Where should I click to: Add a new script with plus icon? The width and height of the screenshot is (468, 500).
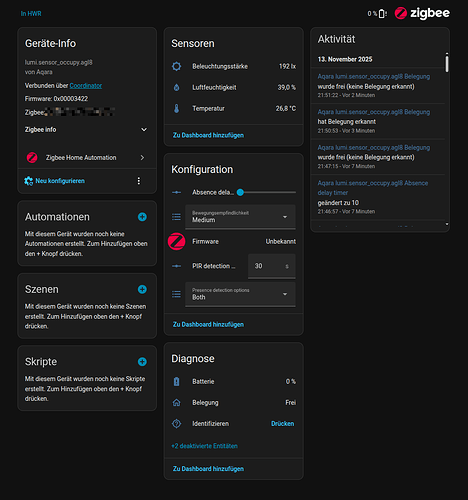tap(142, 362)
